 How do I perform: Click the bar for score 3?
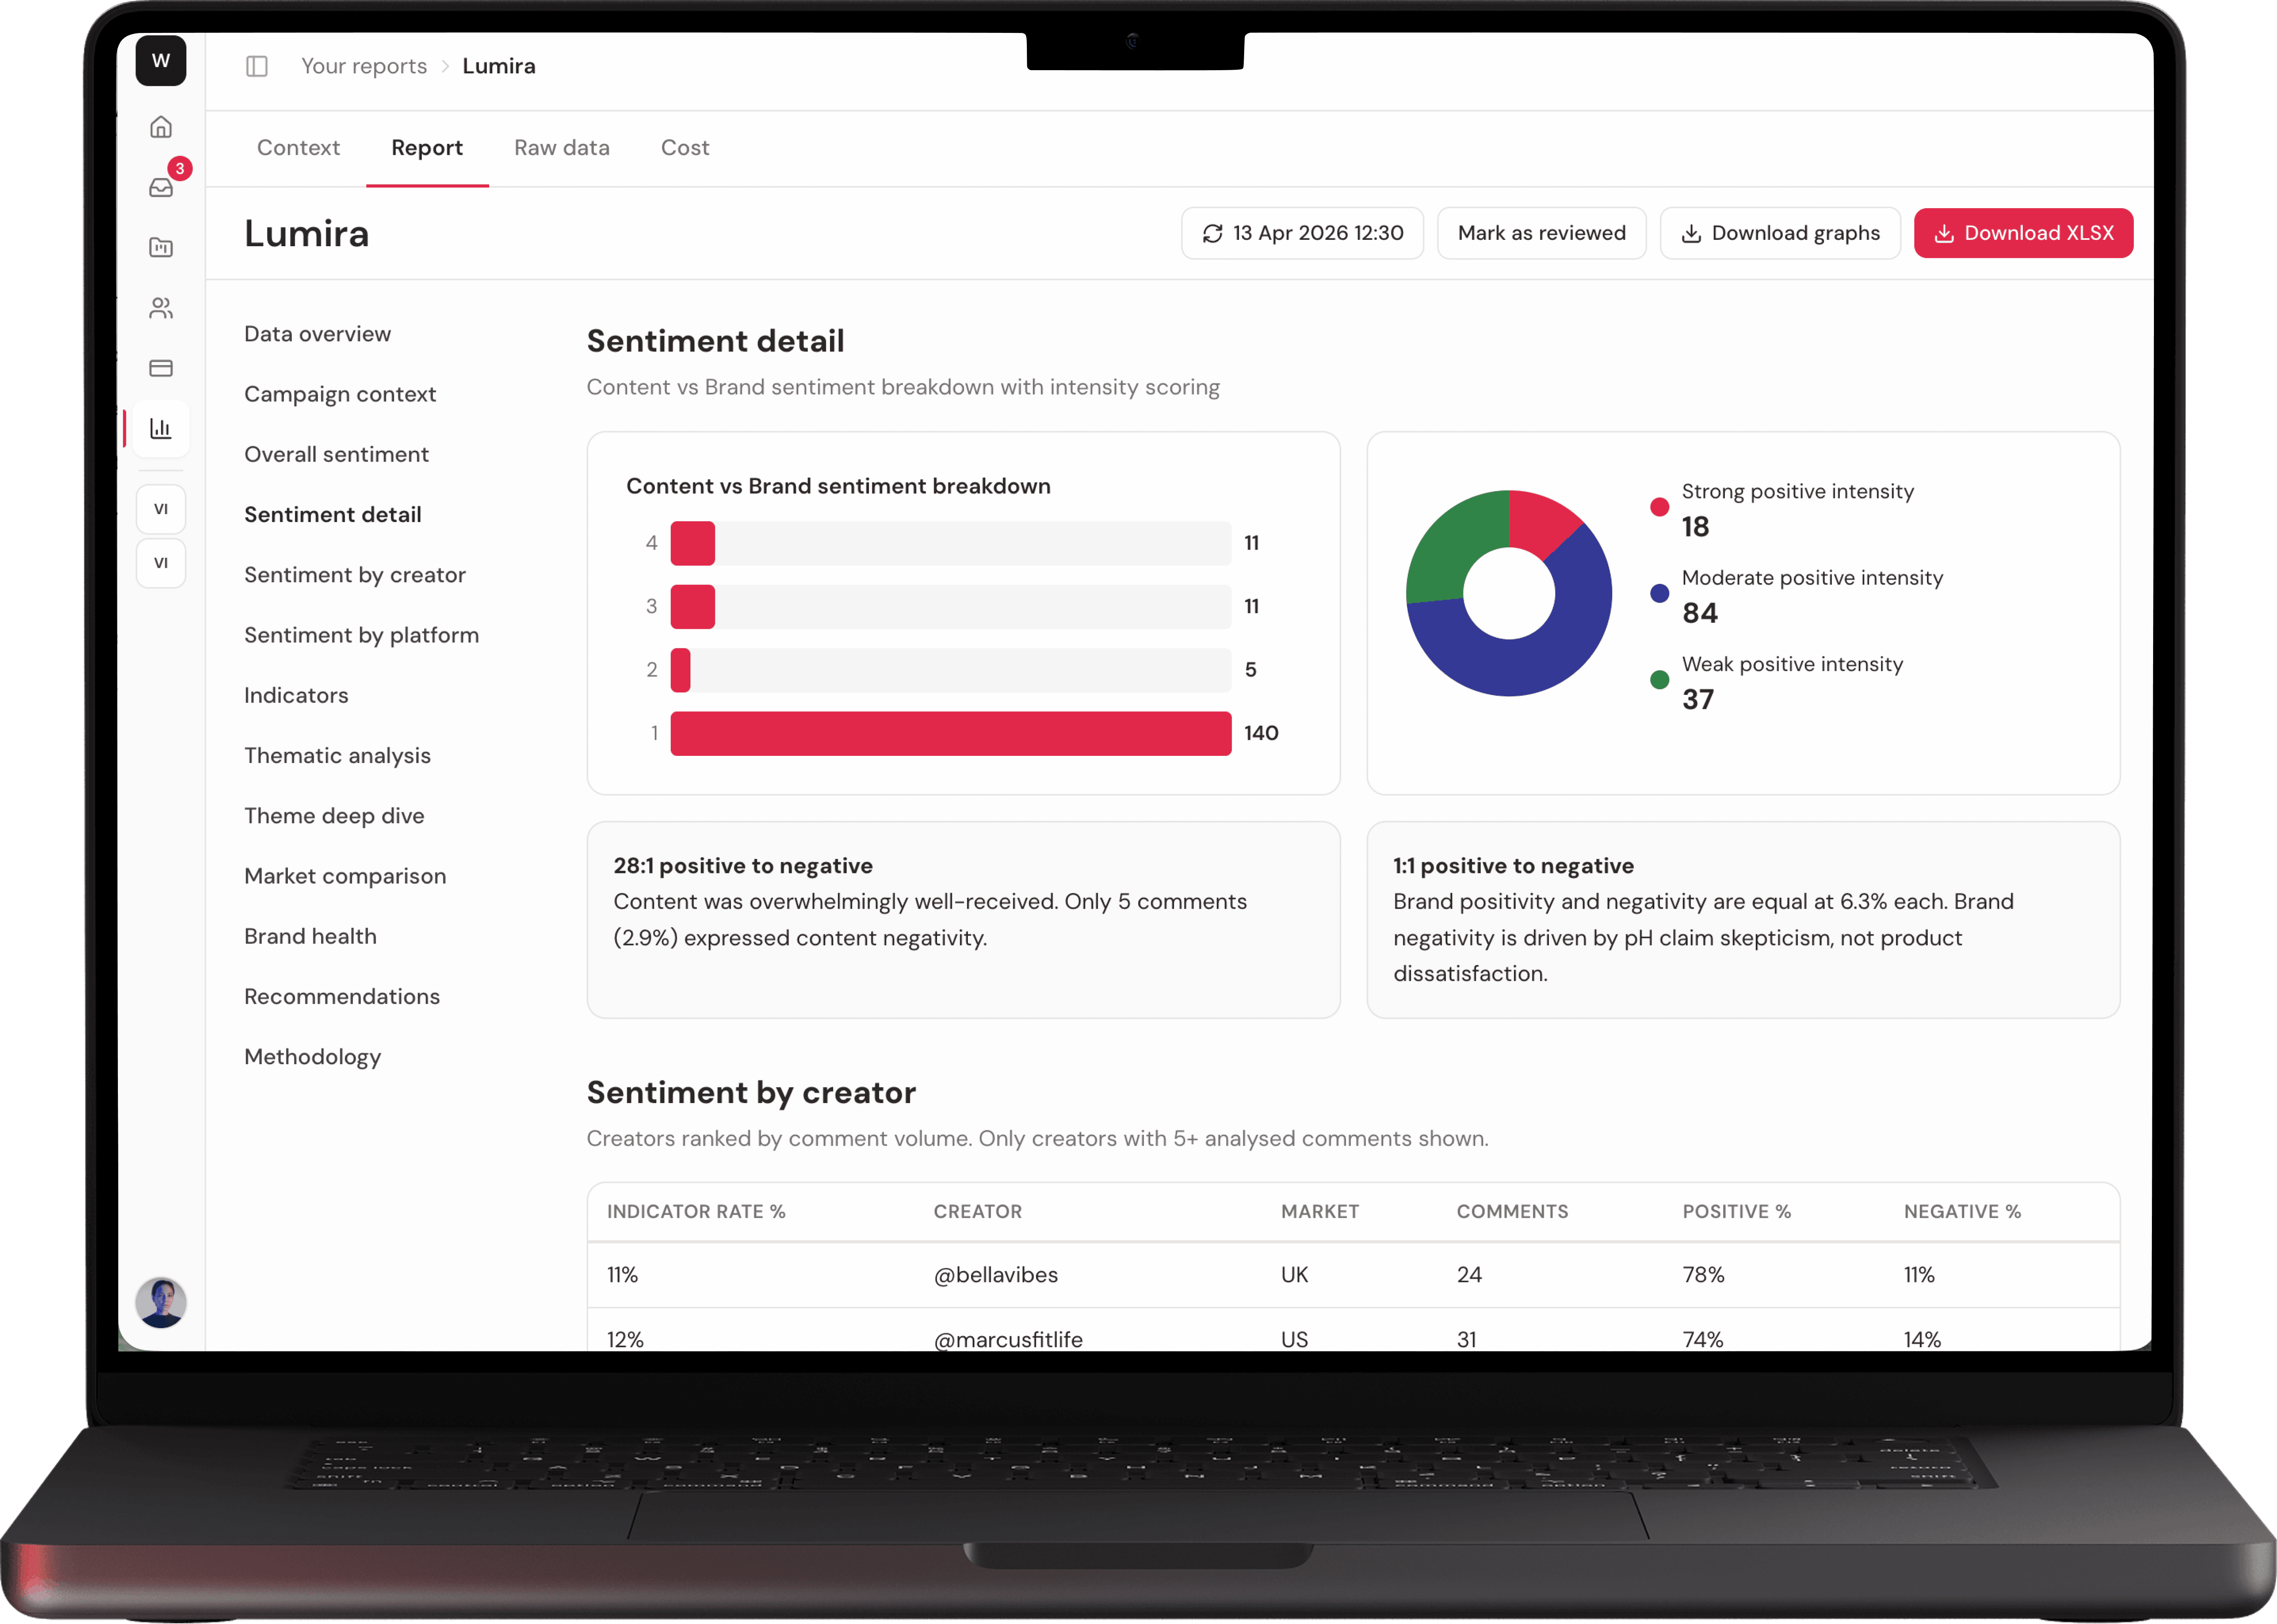693,607
